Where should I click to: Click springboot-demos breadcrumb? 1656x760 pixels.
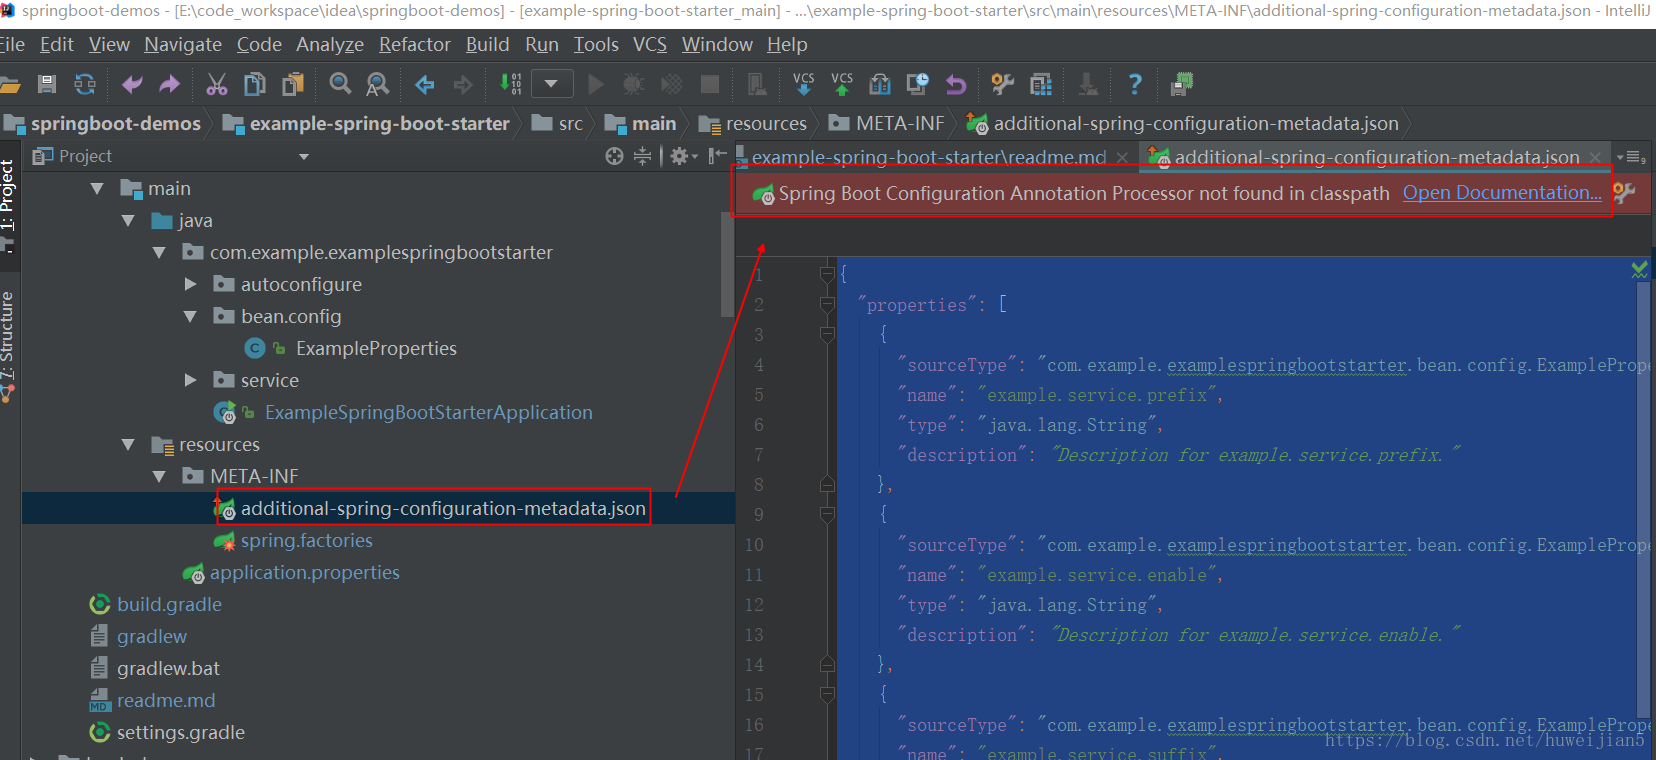(x=115, y=123)
